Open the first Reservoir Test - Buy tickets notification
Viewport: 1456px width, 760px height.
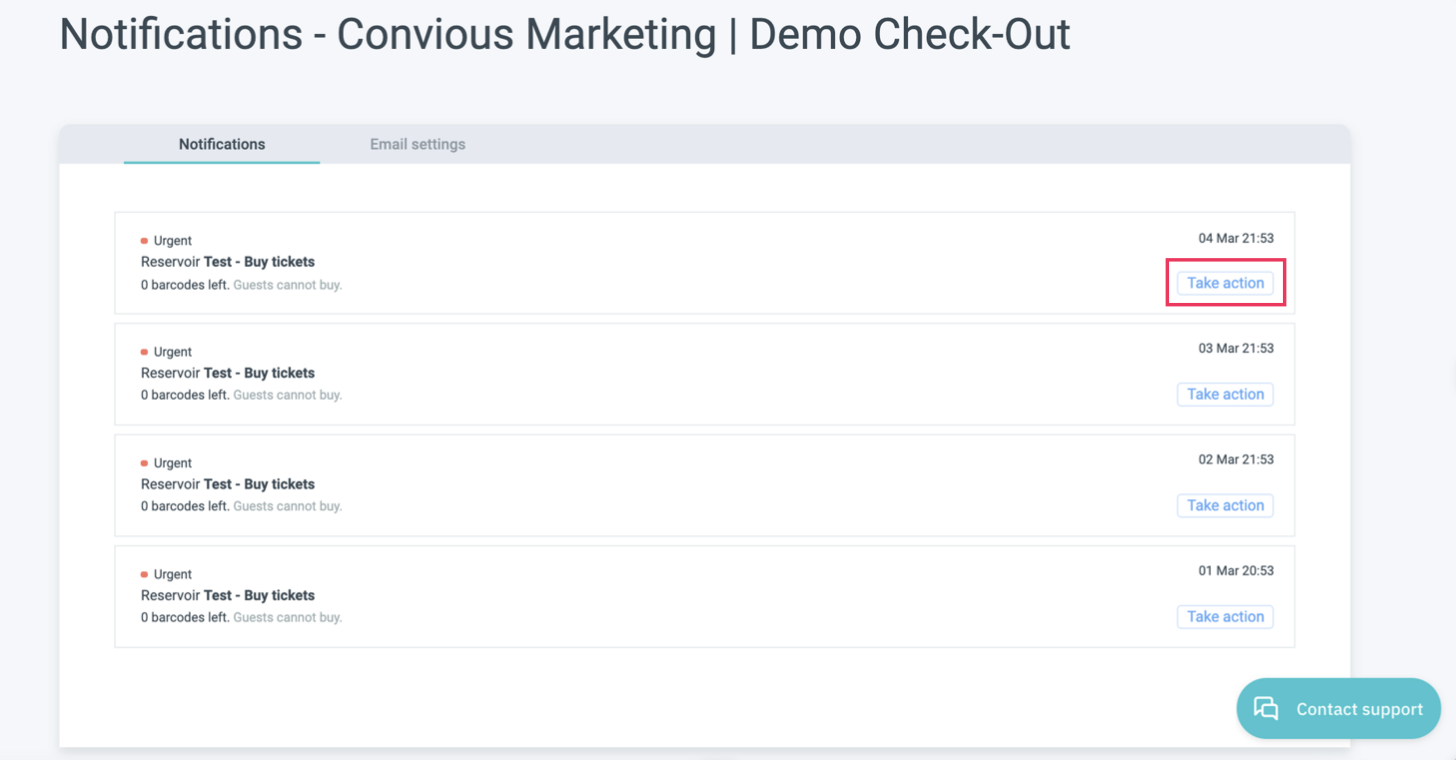[228, 262]
